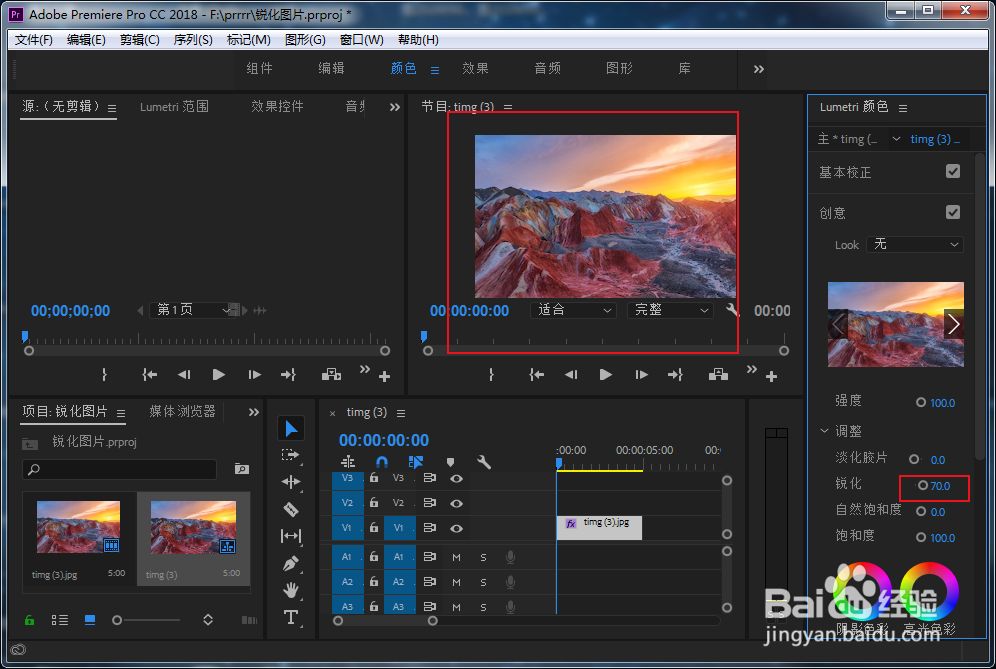
Task: Toggle 创意 checkbox
Action: 953,212
